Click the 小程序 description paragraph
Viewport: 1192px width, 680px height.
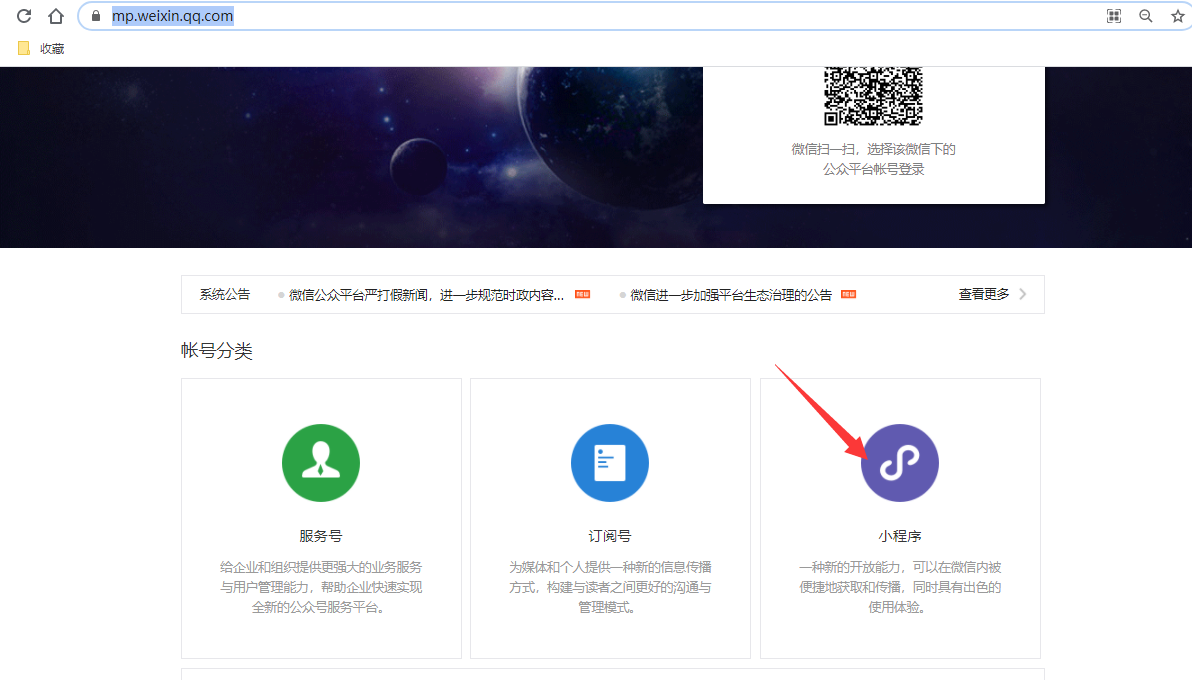click(x=900, y=587)
